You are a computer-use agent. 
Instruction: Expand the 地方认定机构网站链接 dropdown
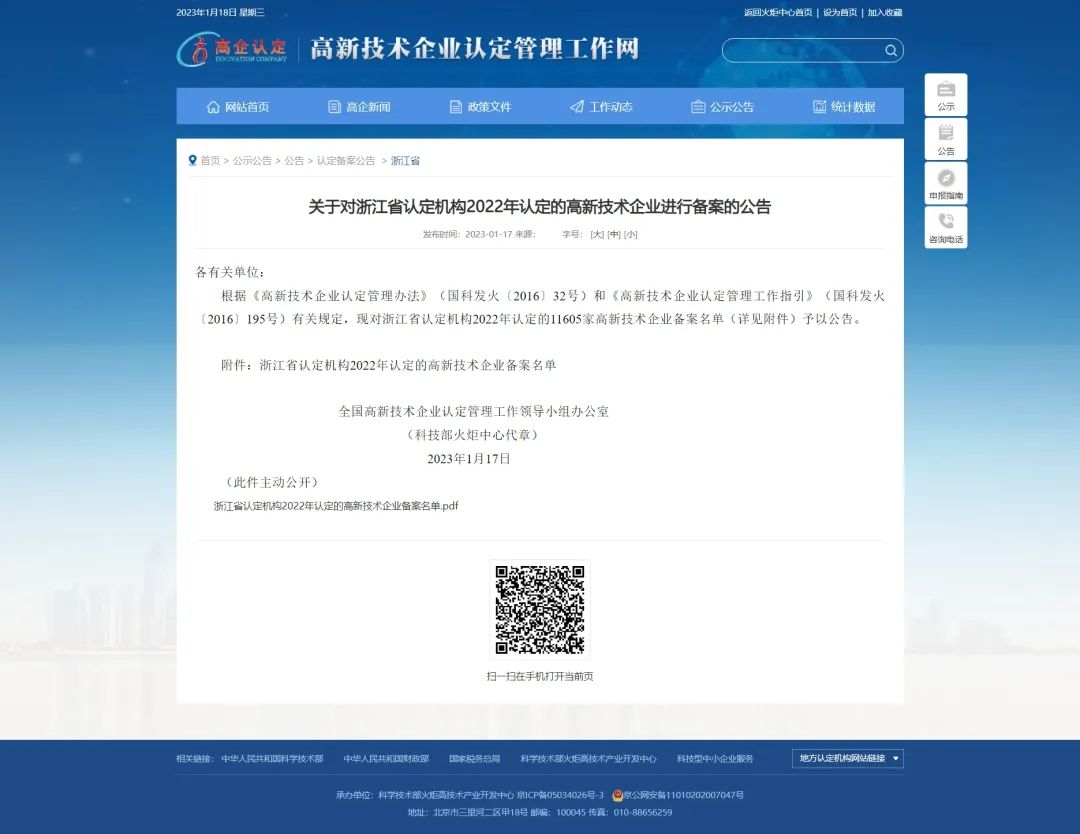pyautogui.click(x=846, y=758)
